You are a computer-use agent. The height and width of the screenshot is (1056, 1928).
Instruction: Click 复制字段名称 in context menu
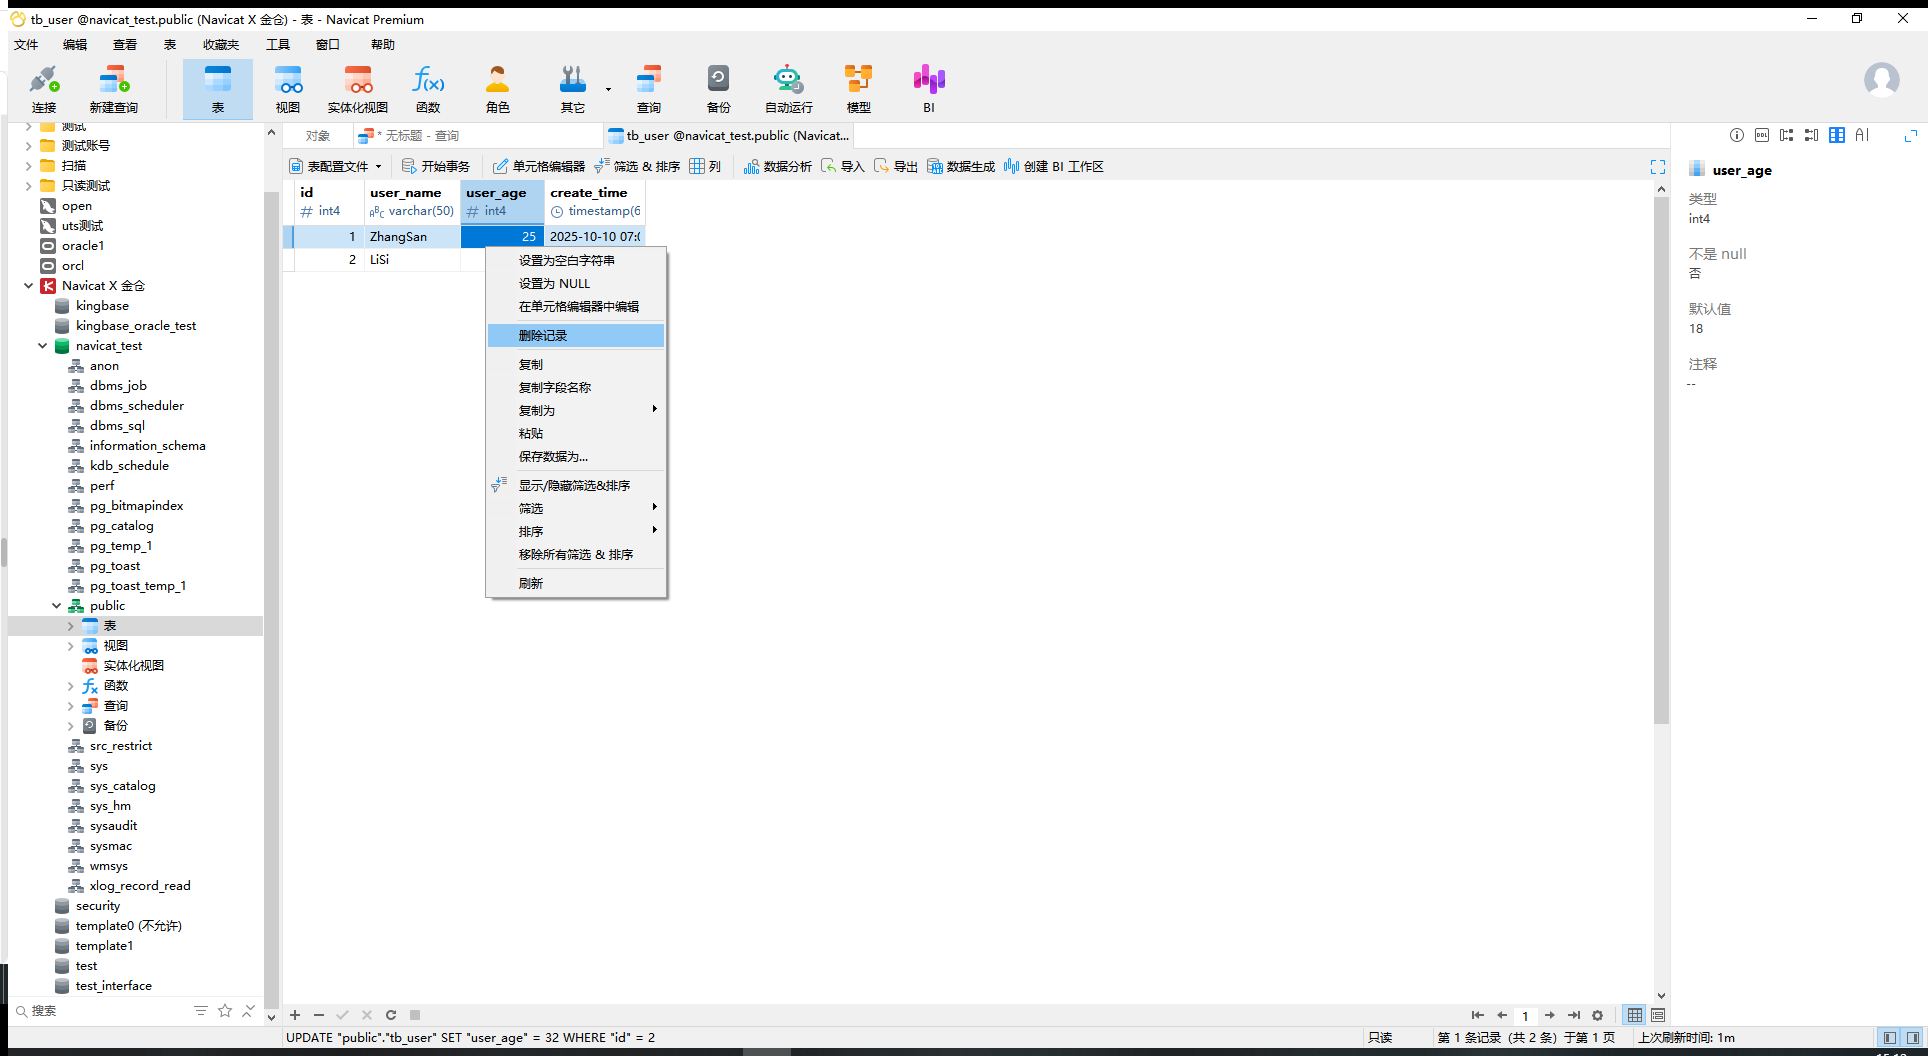[x=576, y=388]
